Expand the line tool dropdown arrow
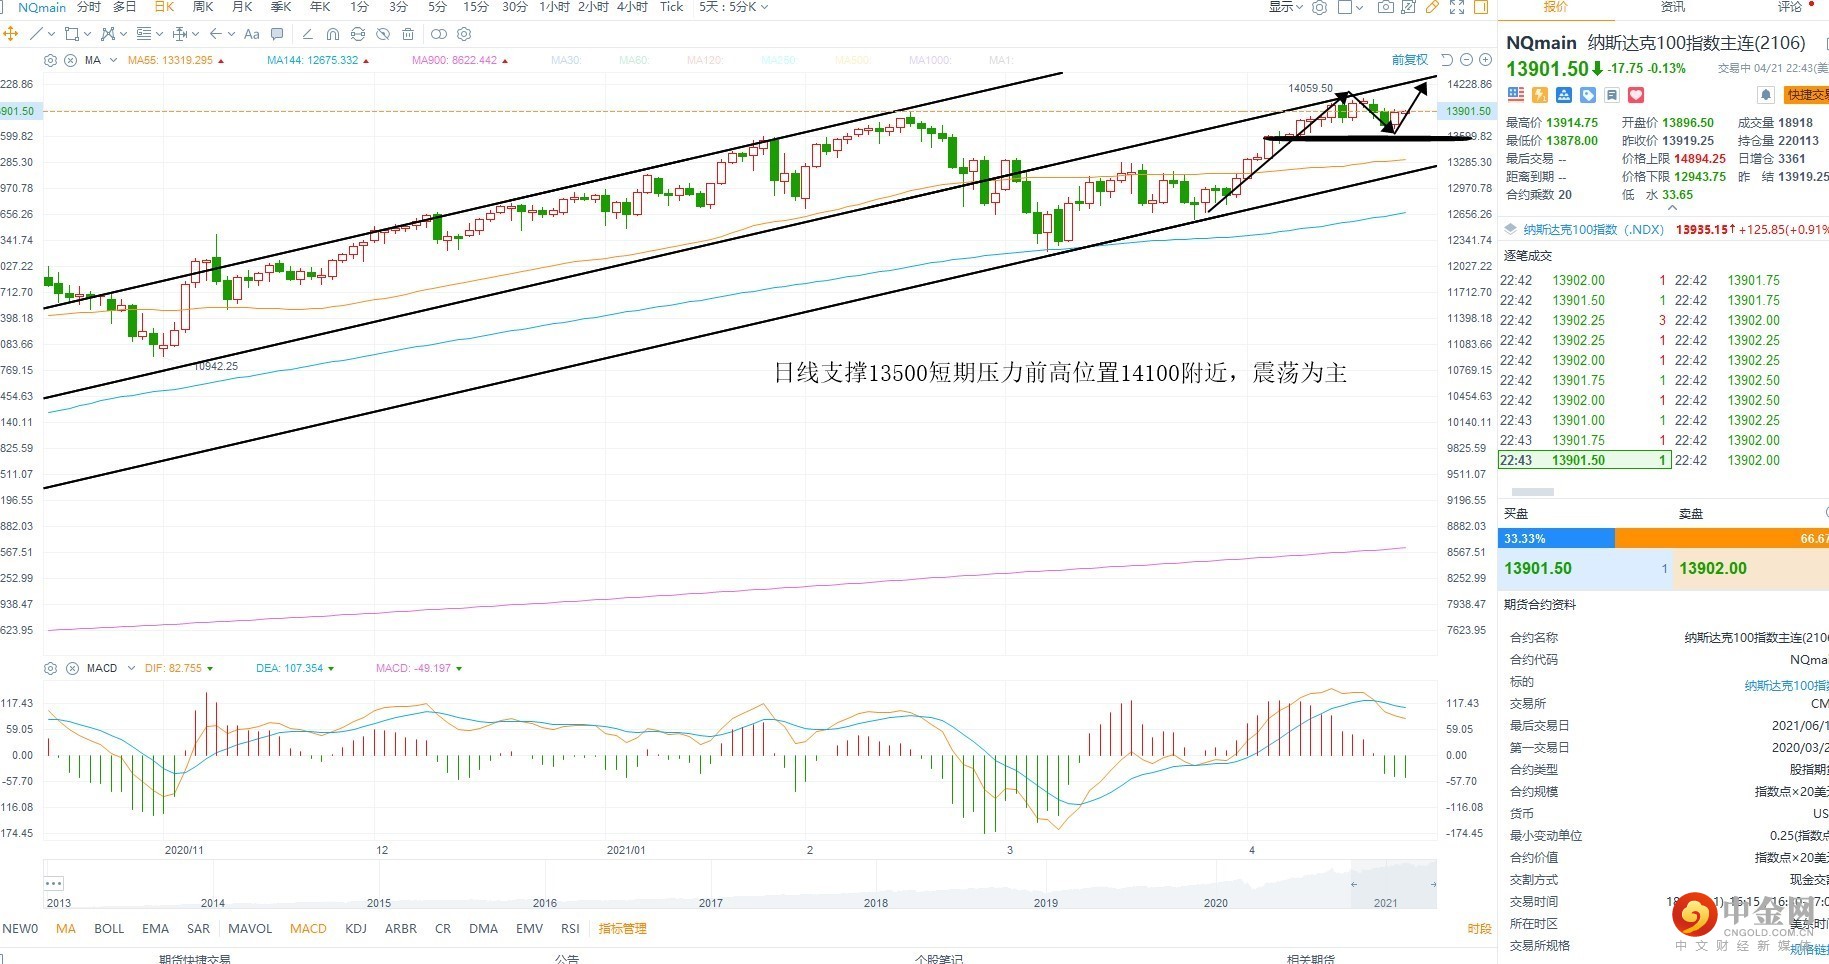 pyautogui.click(x=52, y=34)
